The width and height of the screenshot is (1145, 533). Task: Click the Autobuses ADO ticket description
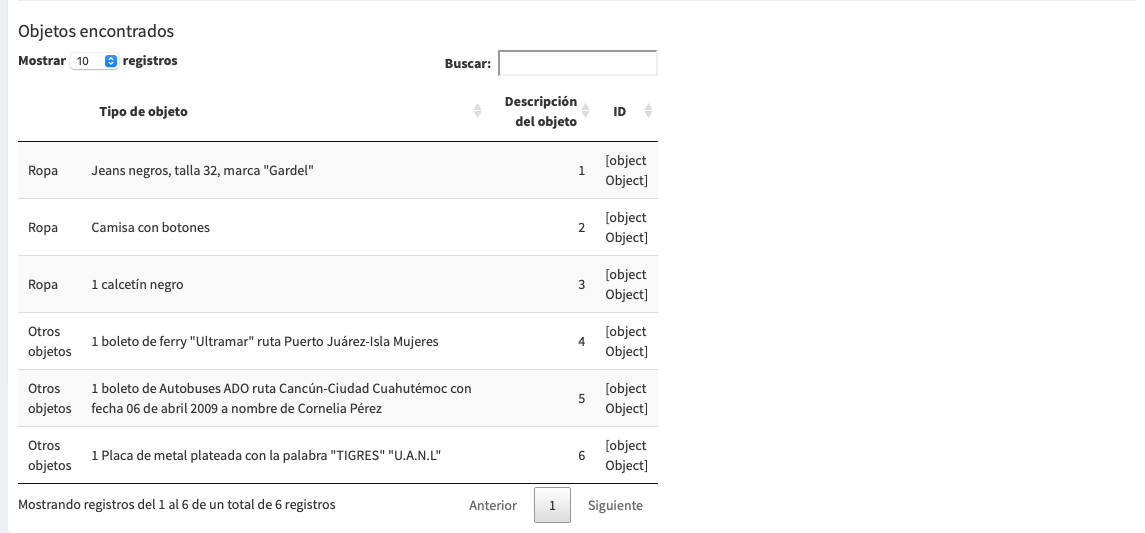(281, 398)
